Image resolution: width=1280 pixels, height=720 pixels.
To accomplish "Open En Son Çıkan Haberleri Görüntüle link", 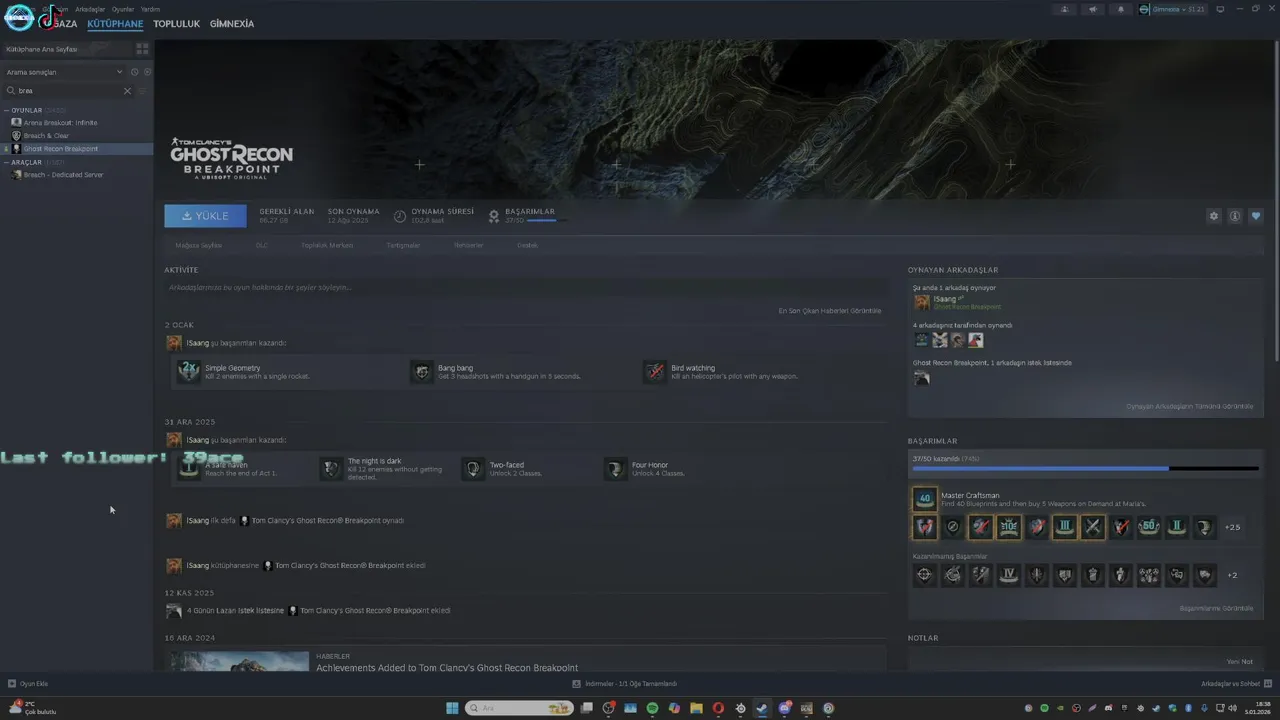I will [830, 311].
